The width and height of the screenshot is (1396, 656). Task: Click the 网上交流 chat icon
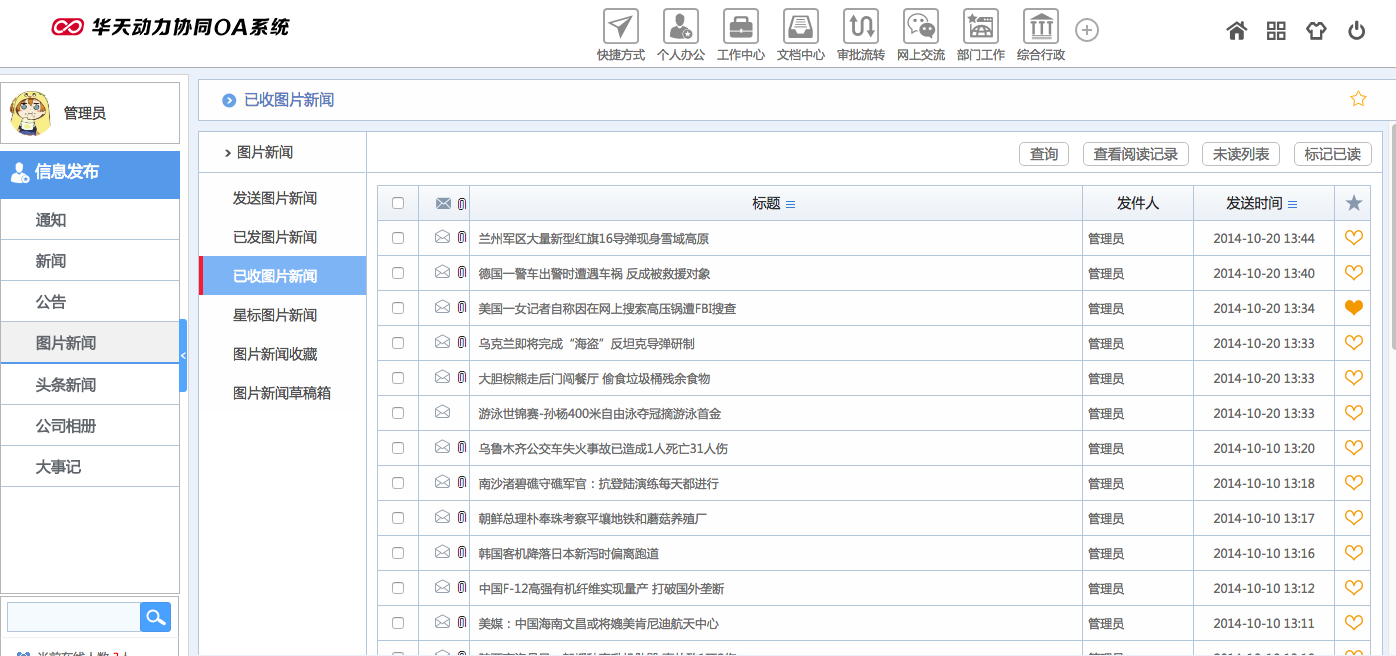point(921,27)
